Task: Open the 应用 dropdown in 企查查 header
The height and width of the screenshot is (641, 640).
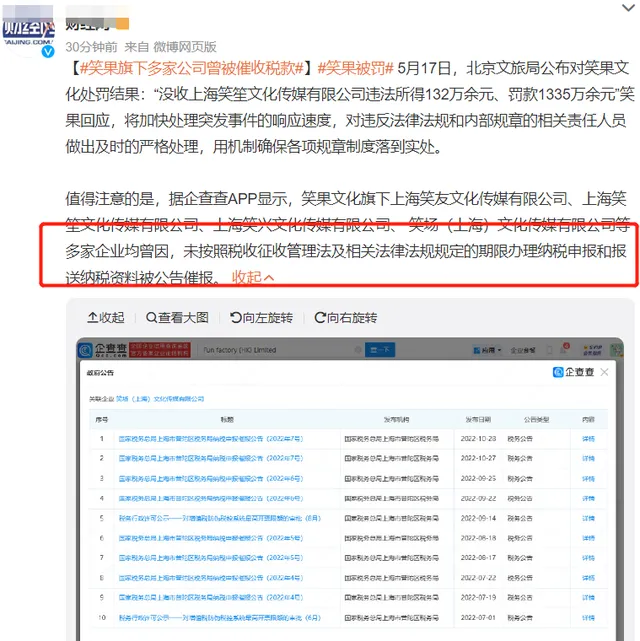Action: tap(487, 350)
